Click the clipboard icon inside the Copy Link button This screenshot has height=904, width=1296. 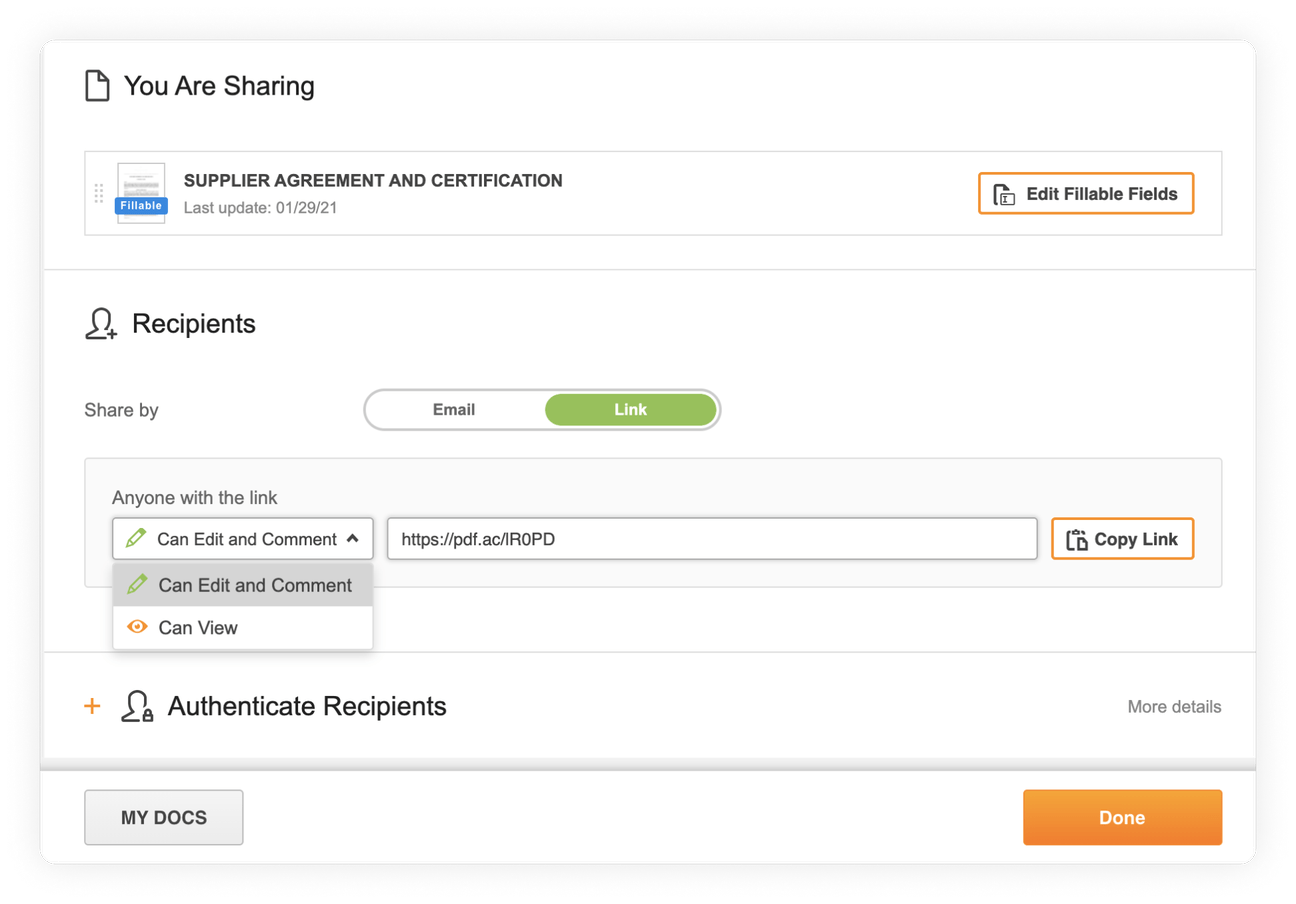point(1076,538)
